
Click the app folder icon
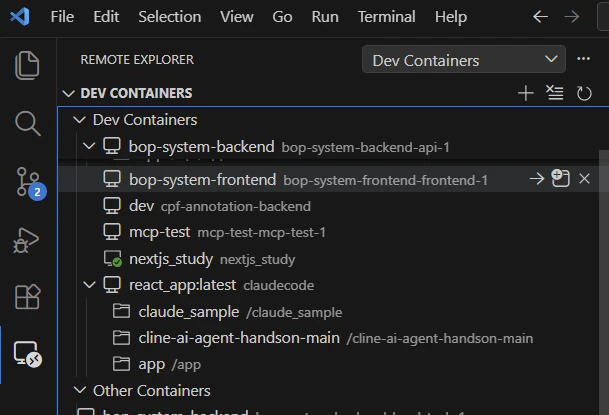tap(122, 364)
